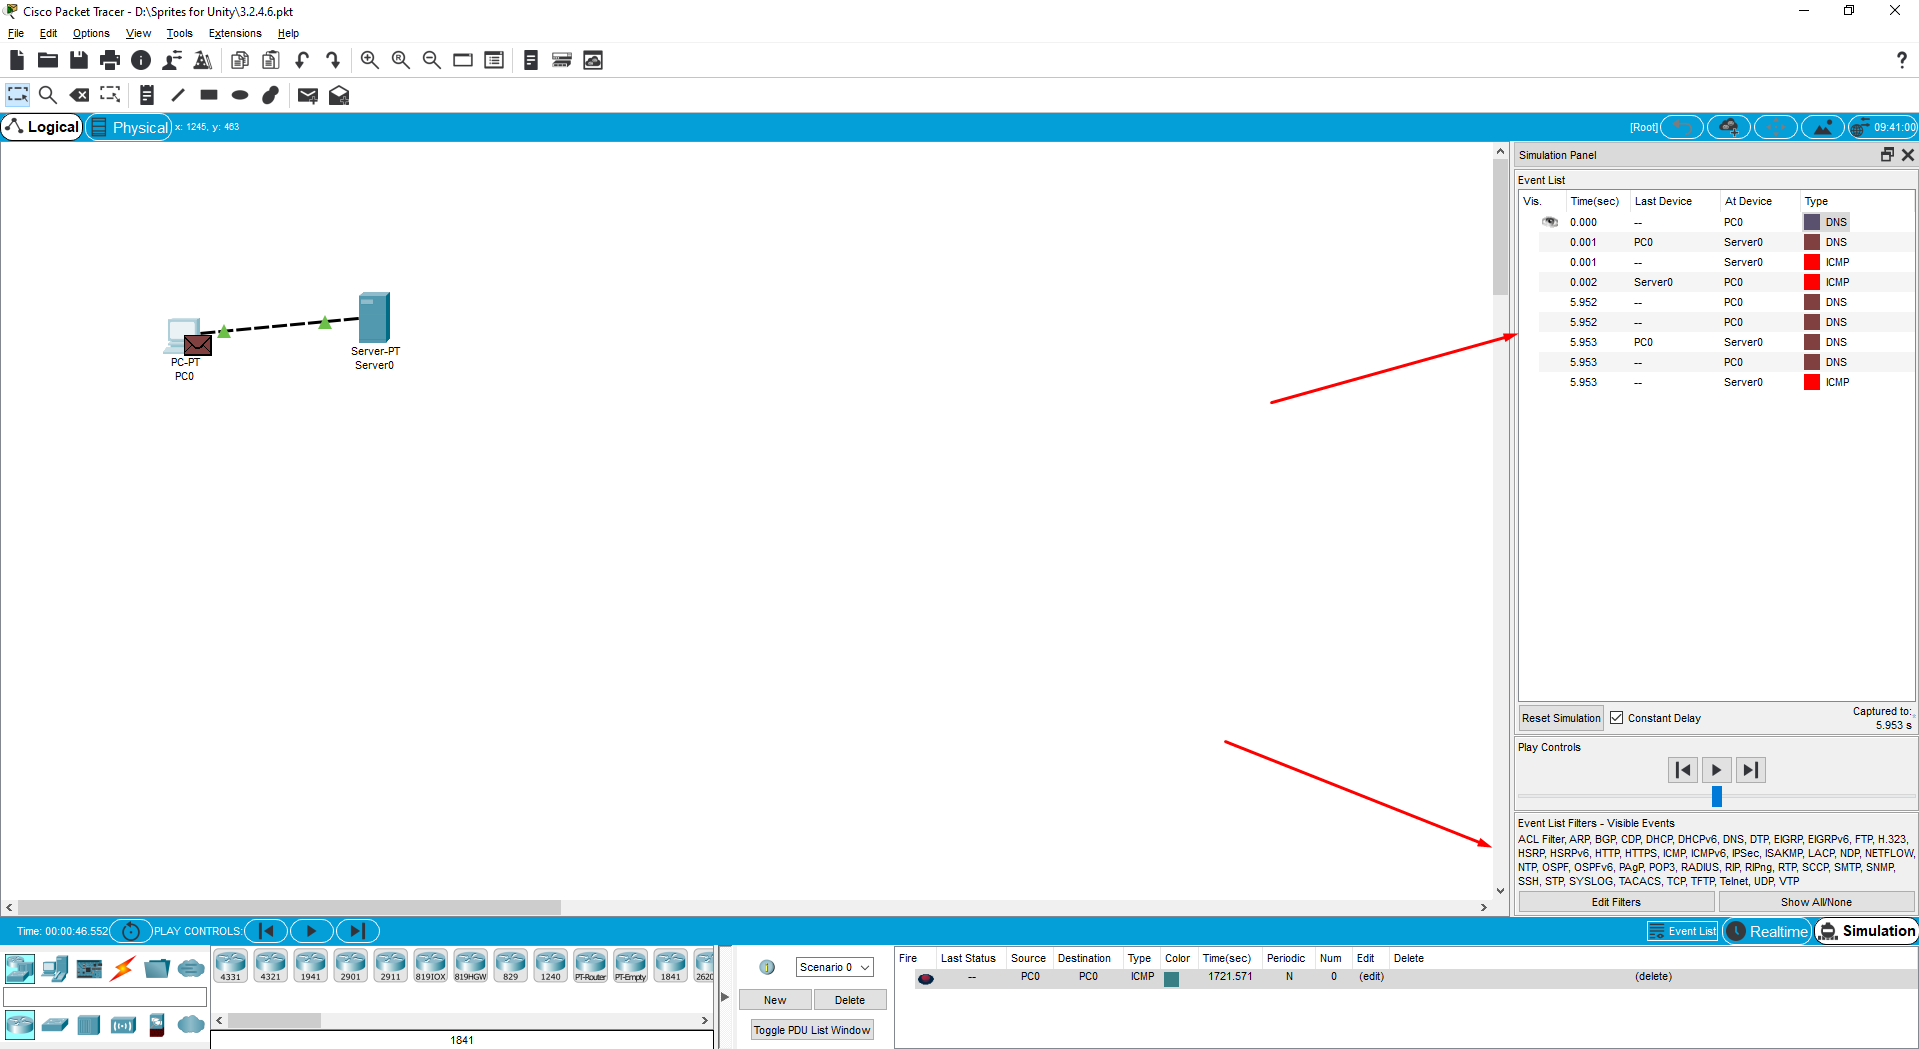Select the Add Complex PDU open envelope icon
Screen dimensions: 1919x1049
tap(339, 95)
